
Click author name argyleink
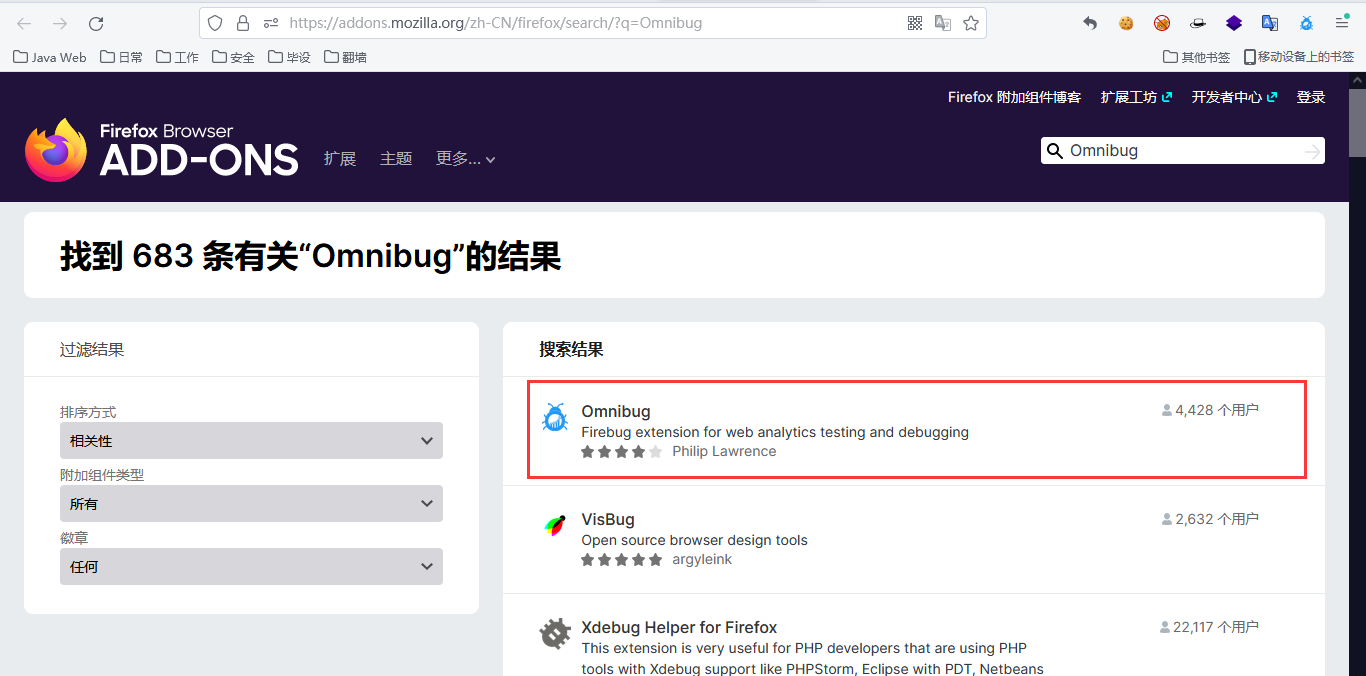702,559
